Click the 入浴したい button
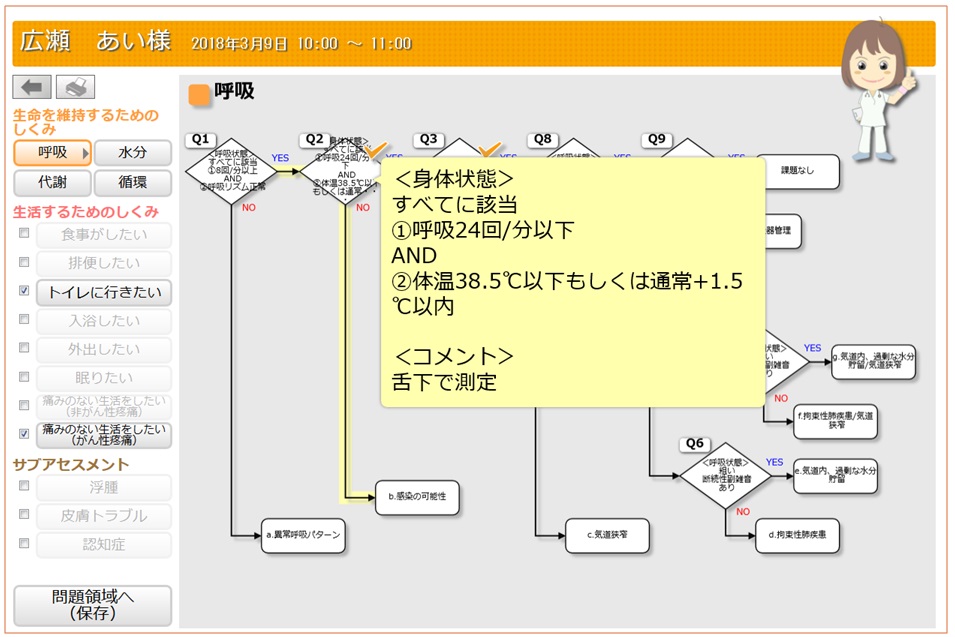955x637 pixels. 104,321
